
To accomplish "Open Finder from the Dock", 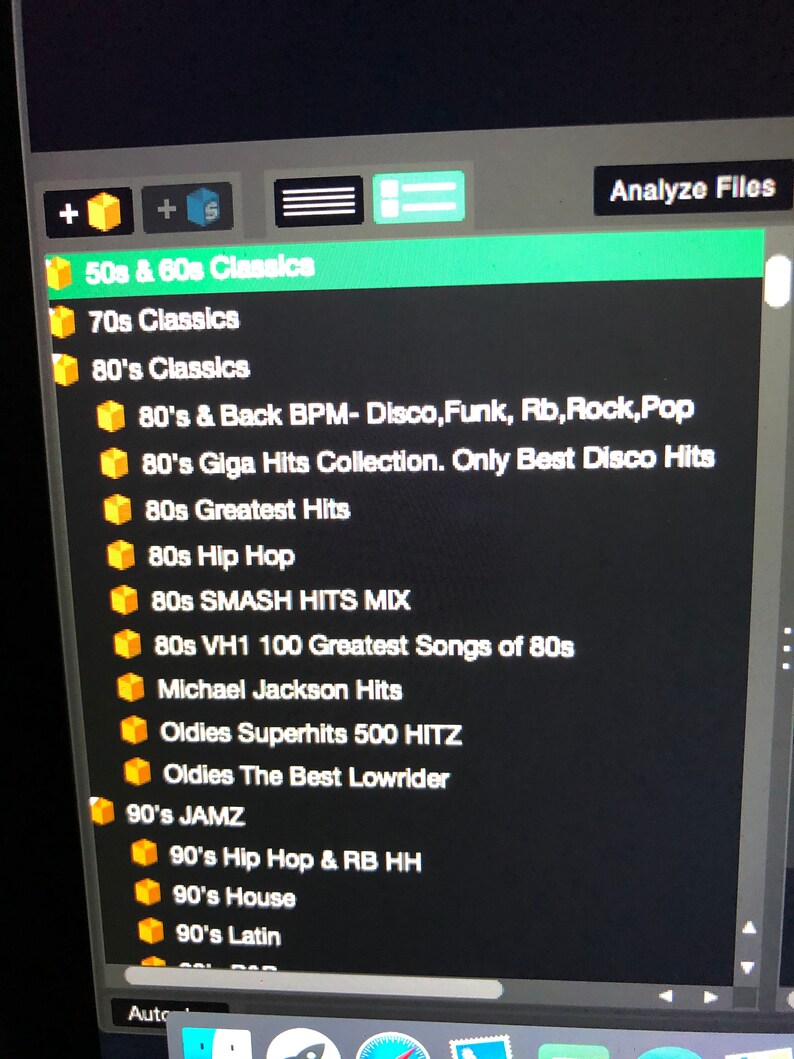I will 217,1043.
